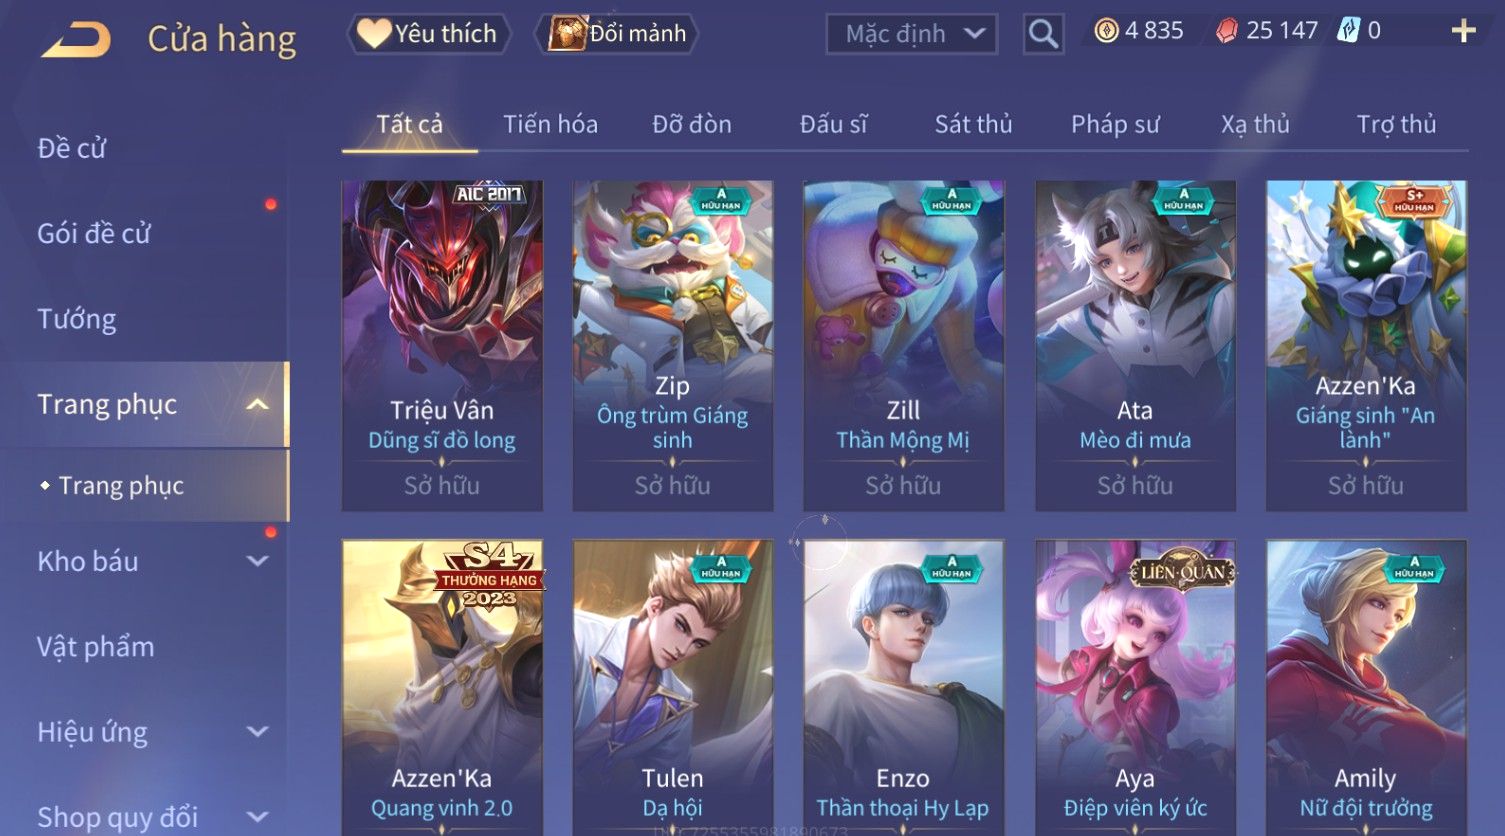Image resolution: width=1505 pixels, height=836 pixels.
Task: Select the Tiến hóa tab
Action: [x=550, y=124]
